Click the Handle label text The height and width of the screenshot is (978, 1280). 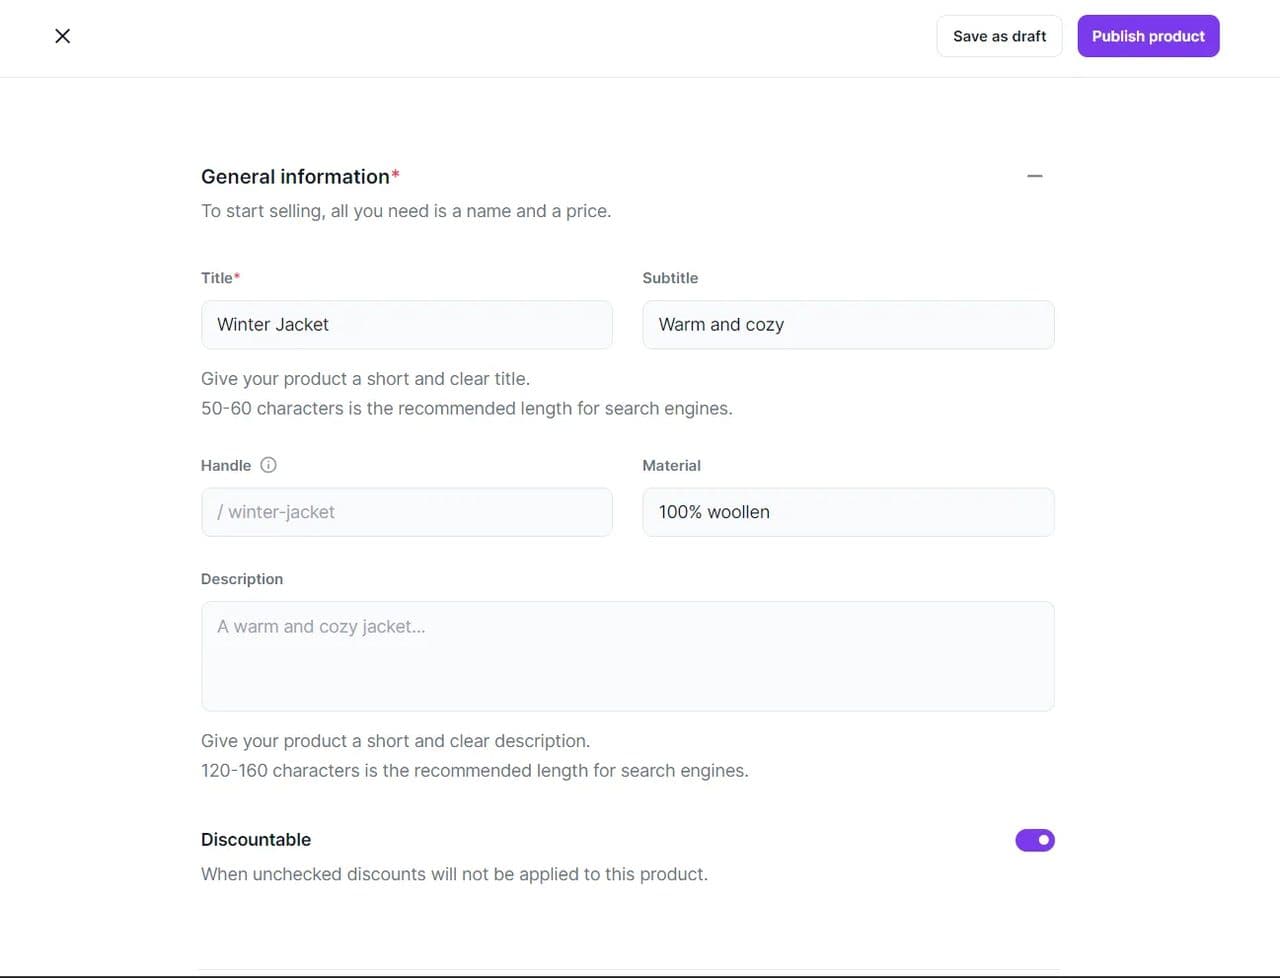226,466
